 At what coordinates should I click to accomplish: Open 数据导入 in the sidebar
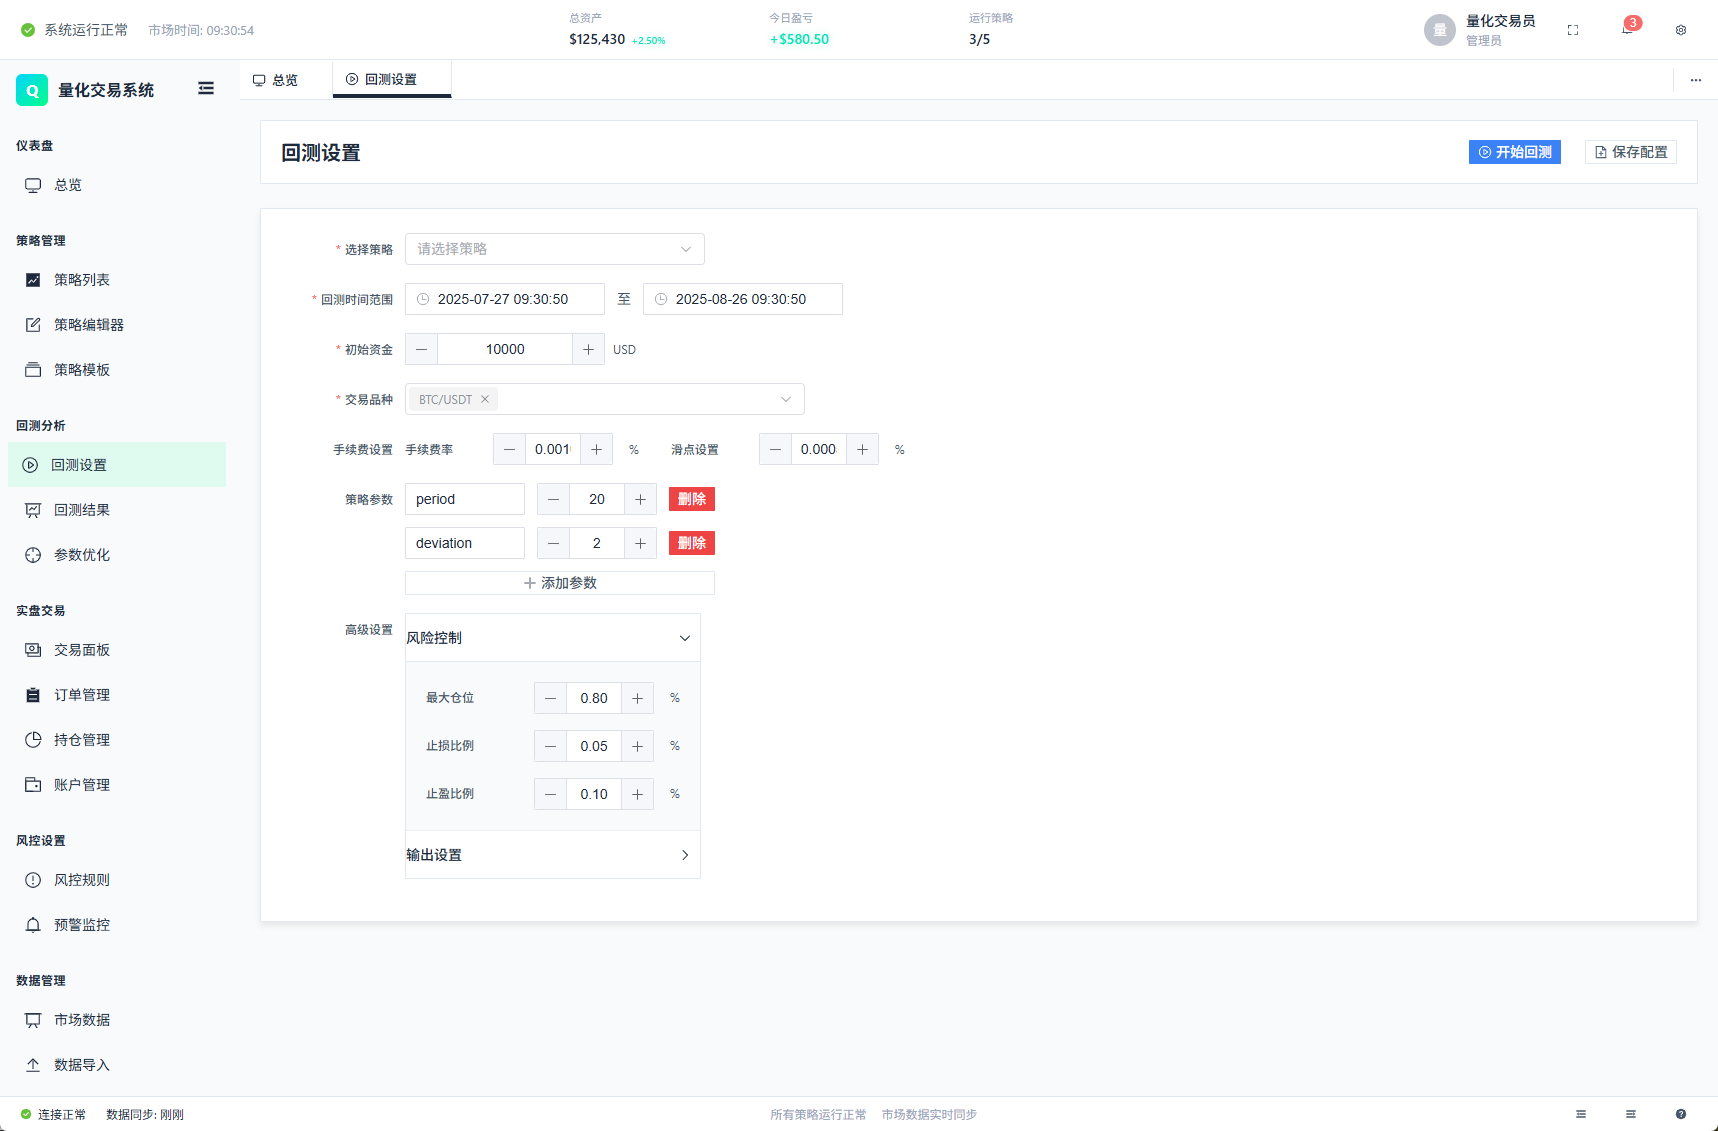tap(117, 1065)
